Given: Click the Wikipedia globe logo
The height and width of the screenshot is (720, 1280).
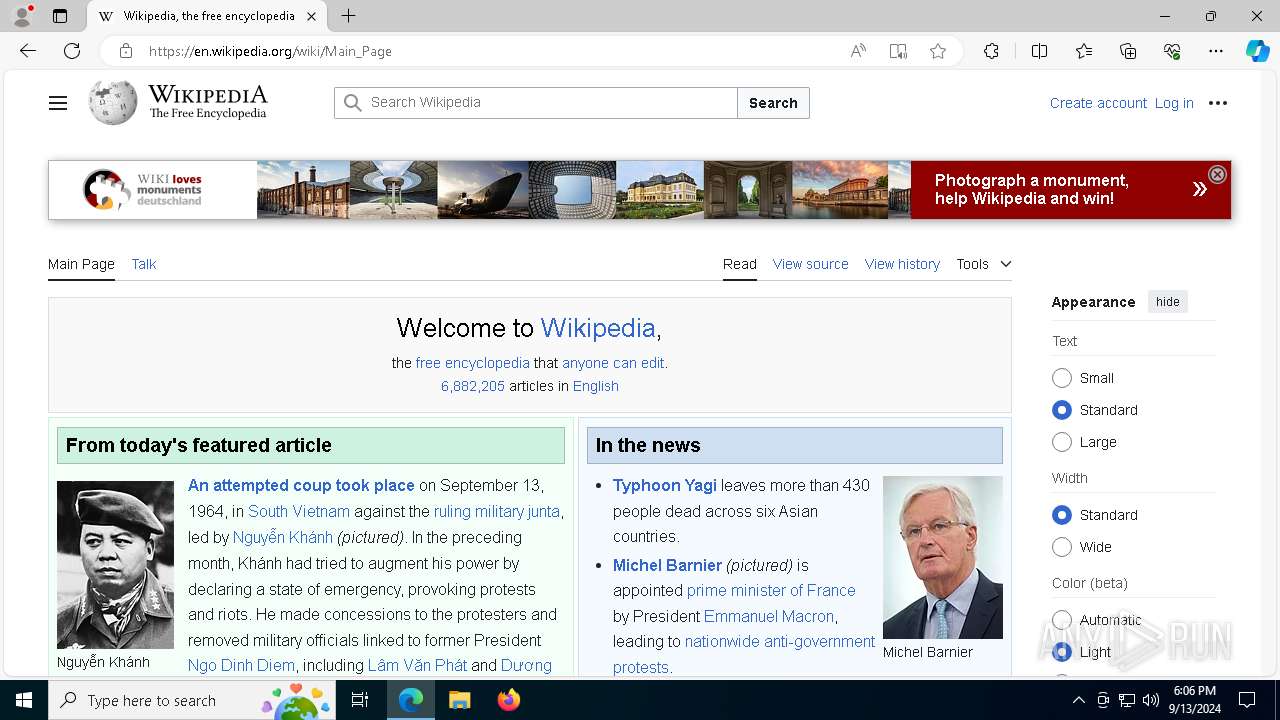Looking at the screenshot, I should click(112, 102).
